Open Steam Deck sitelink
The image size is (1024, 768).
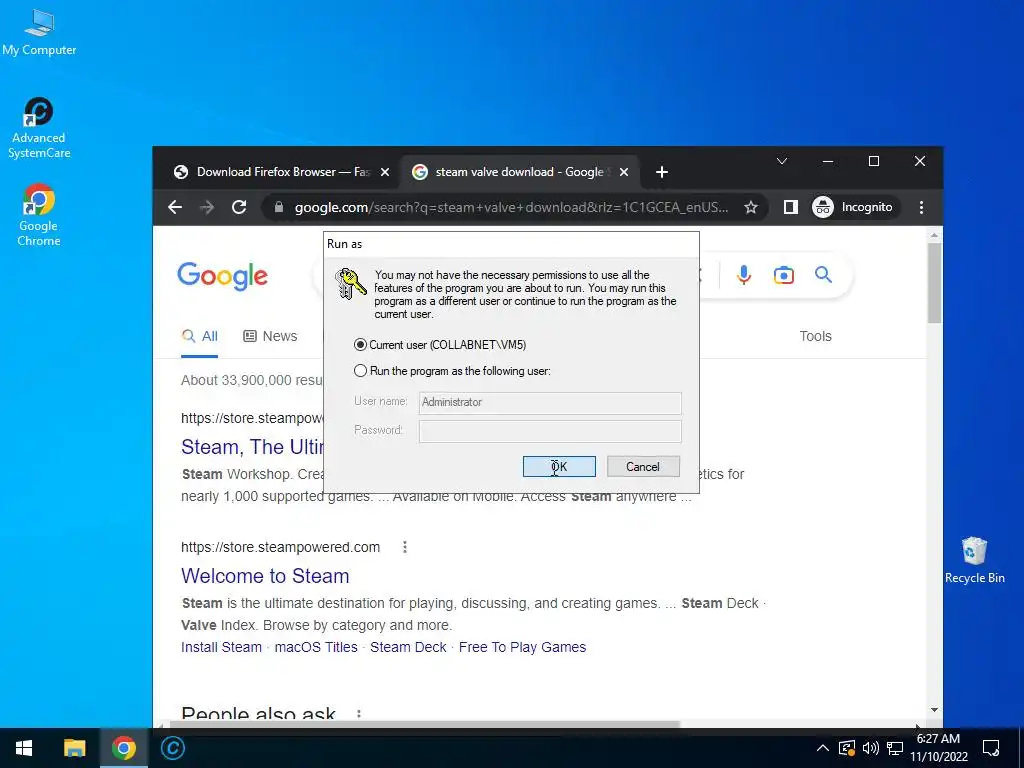(408, 647)
